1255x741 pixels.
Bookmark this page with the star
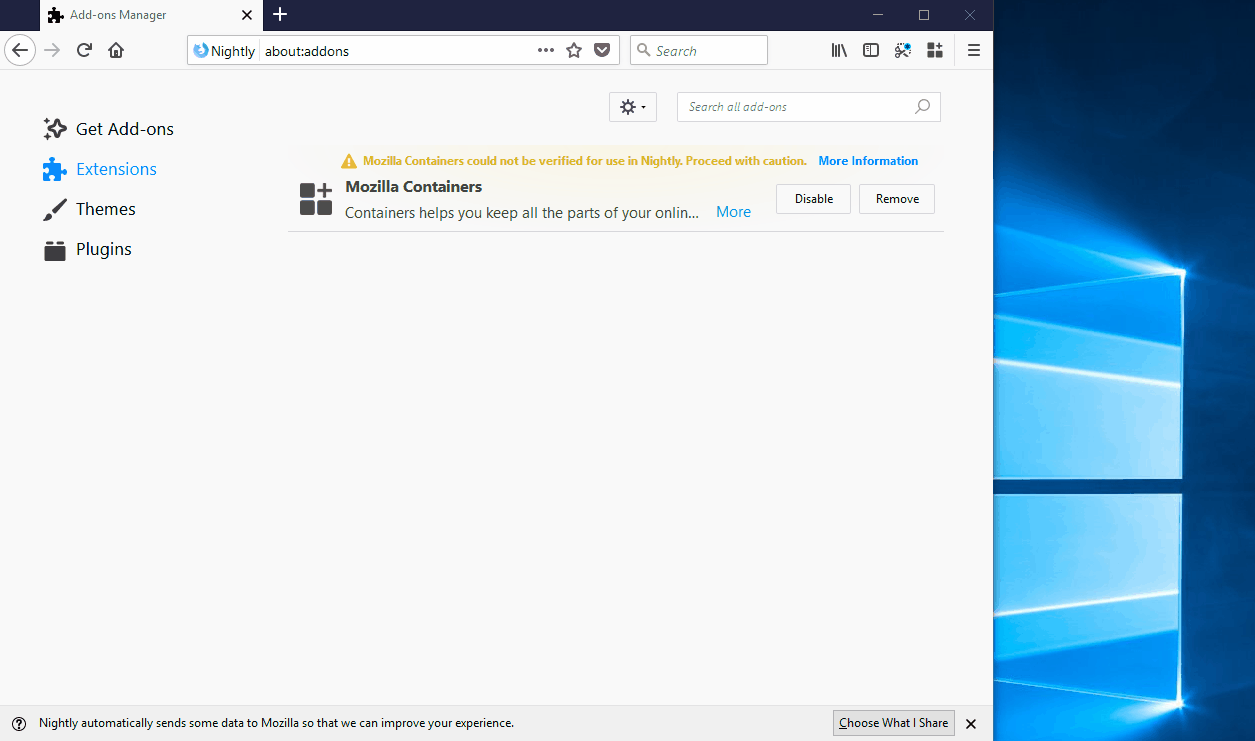pyautogui.click(x=574, y=50)
